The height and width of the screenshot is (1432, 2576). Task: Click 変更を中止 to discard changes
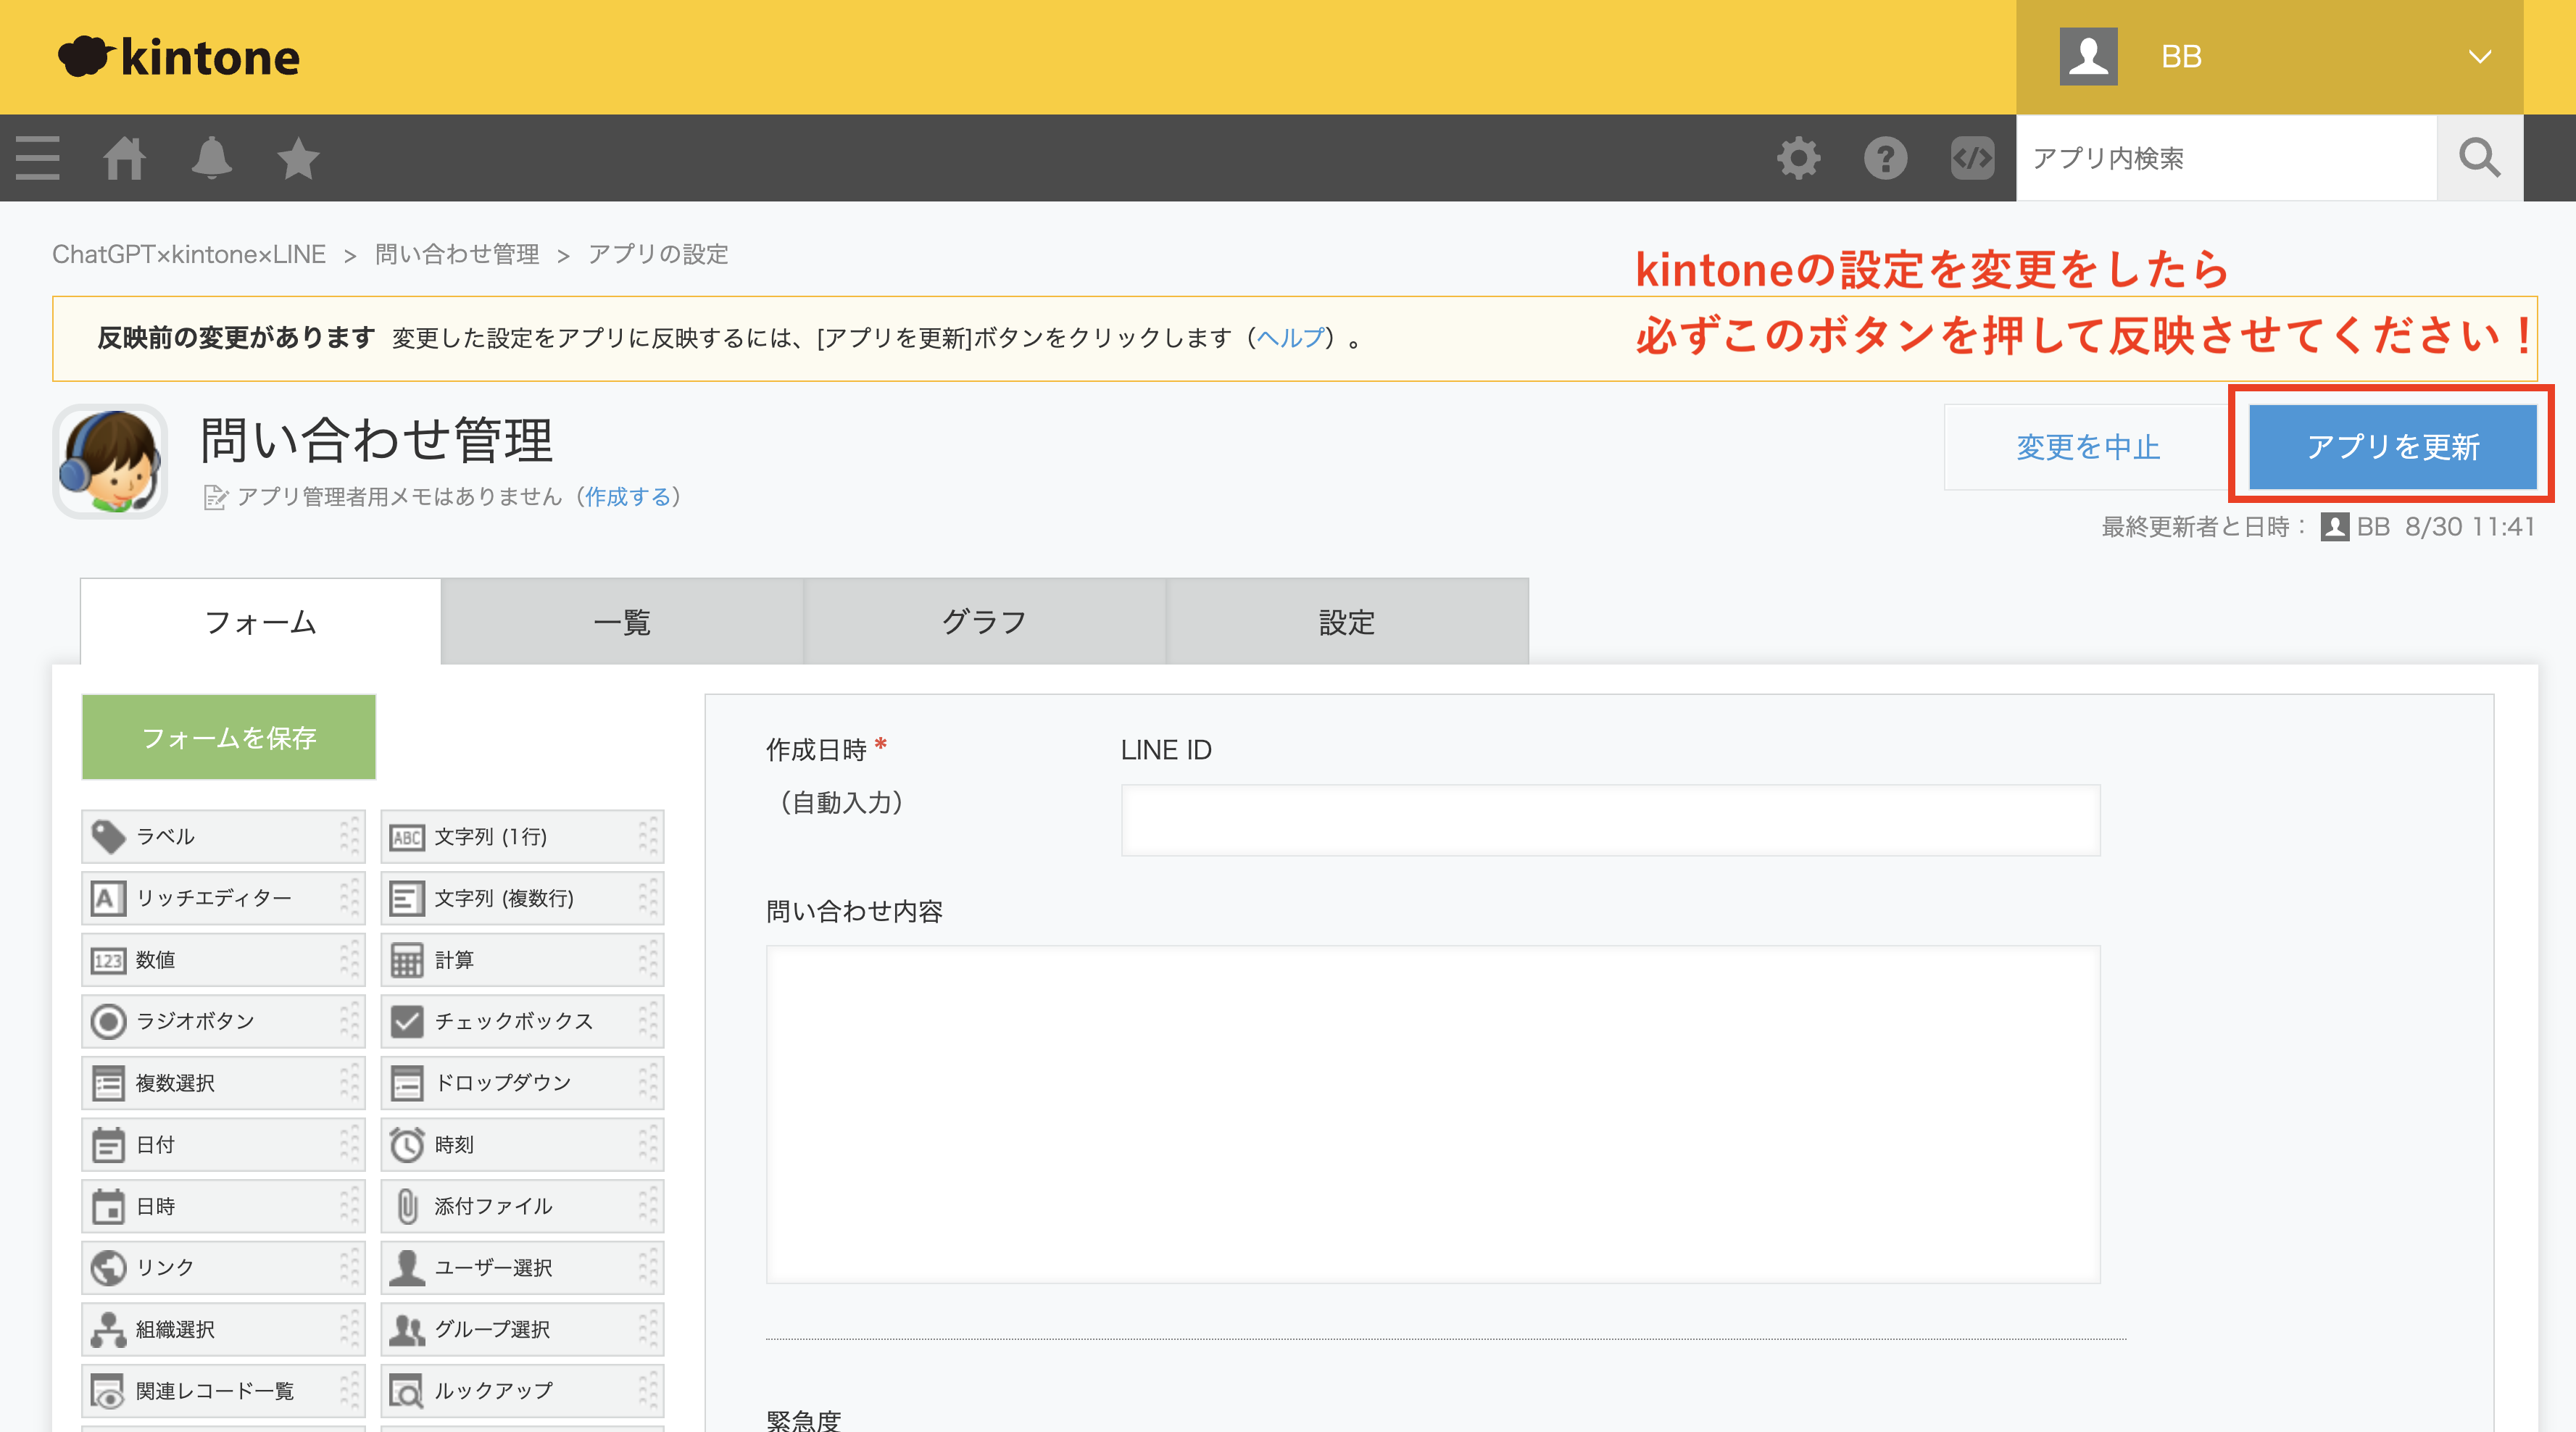(2087, 447)
